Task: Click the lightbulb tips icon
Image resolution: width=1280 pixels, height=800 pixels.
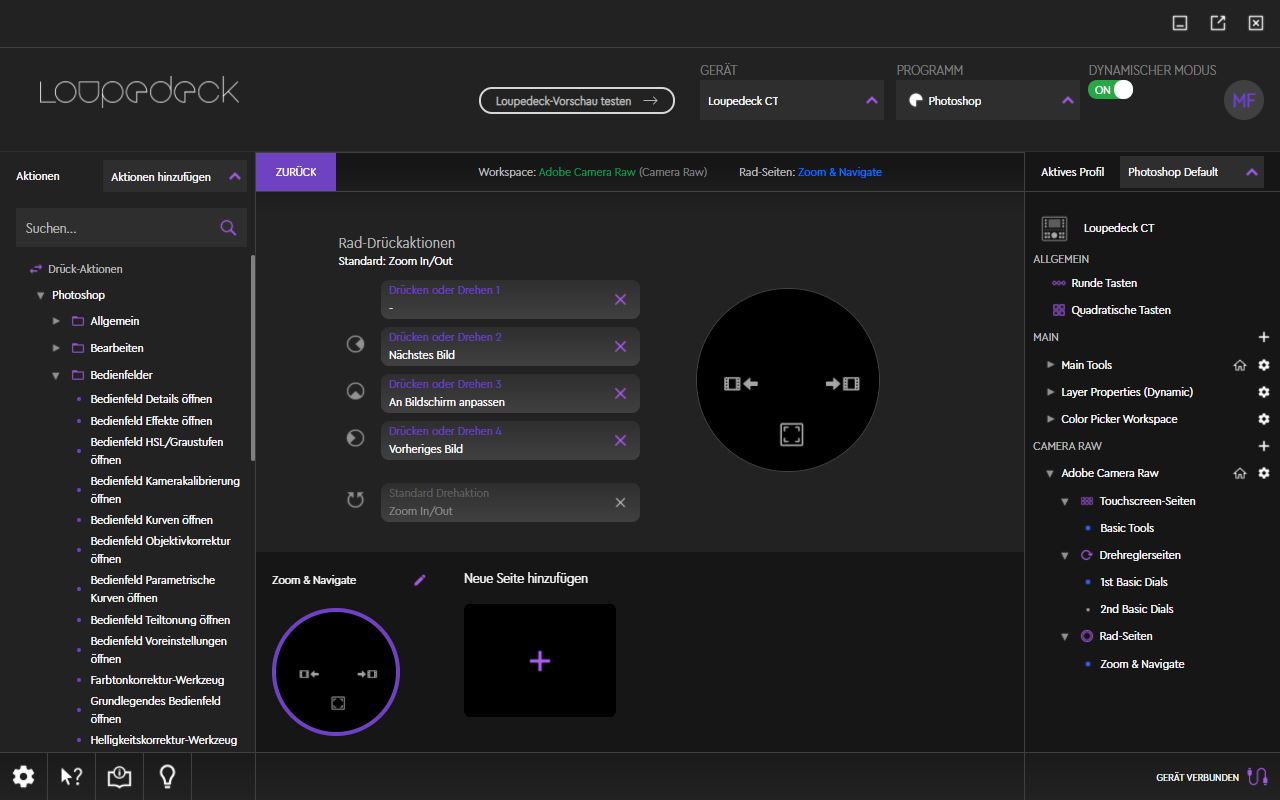Action: click(x=167, y=776)
